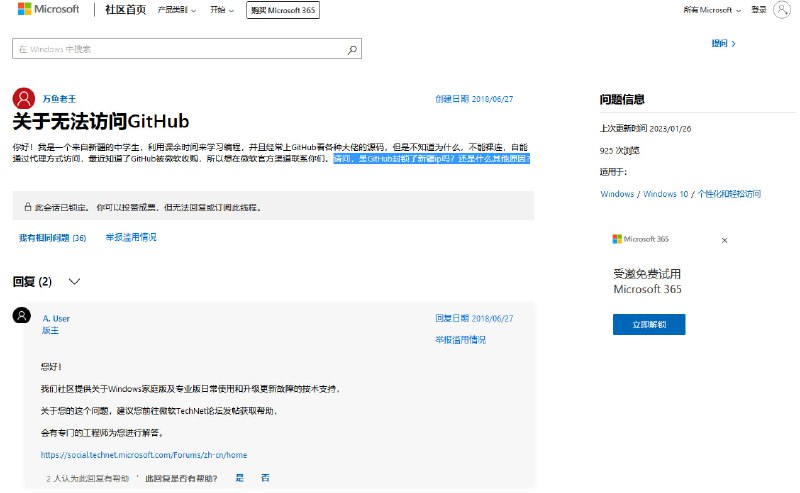800x493 pixels.
Task: Click the 适用于: label
Action: pos(613,172)
